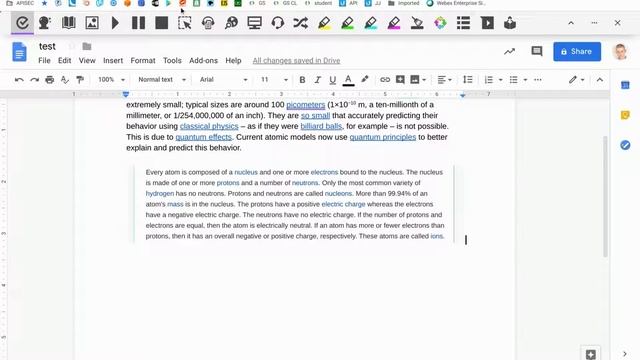640x360 pixels.
Task: Open the font size 11 dropdown
Action: (274, 80)
